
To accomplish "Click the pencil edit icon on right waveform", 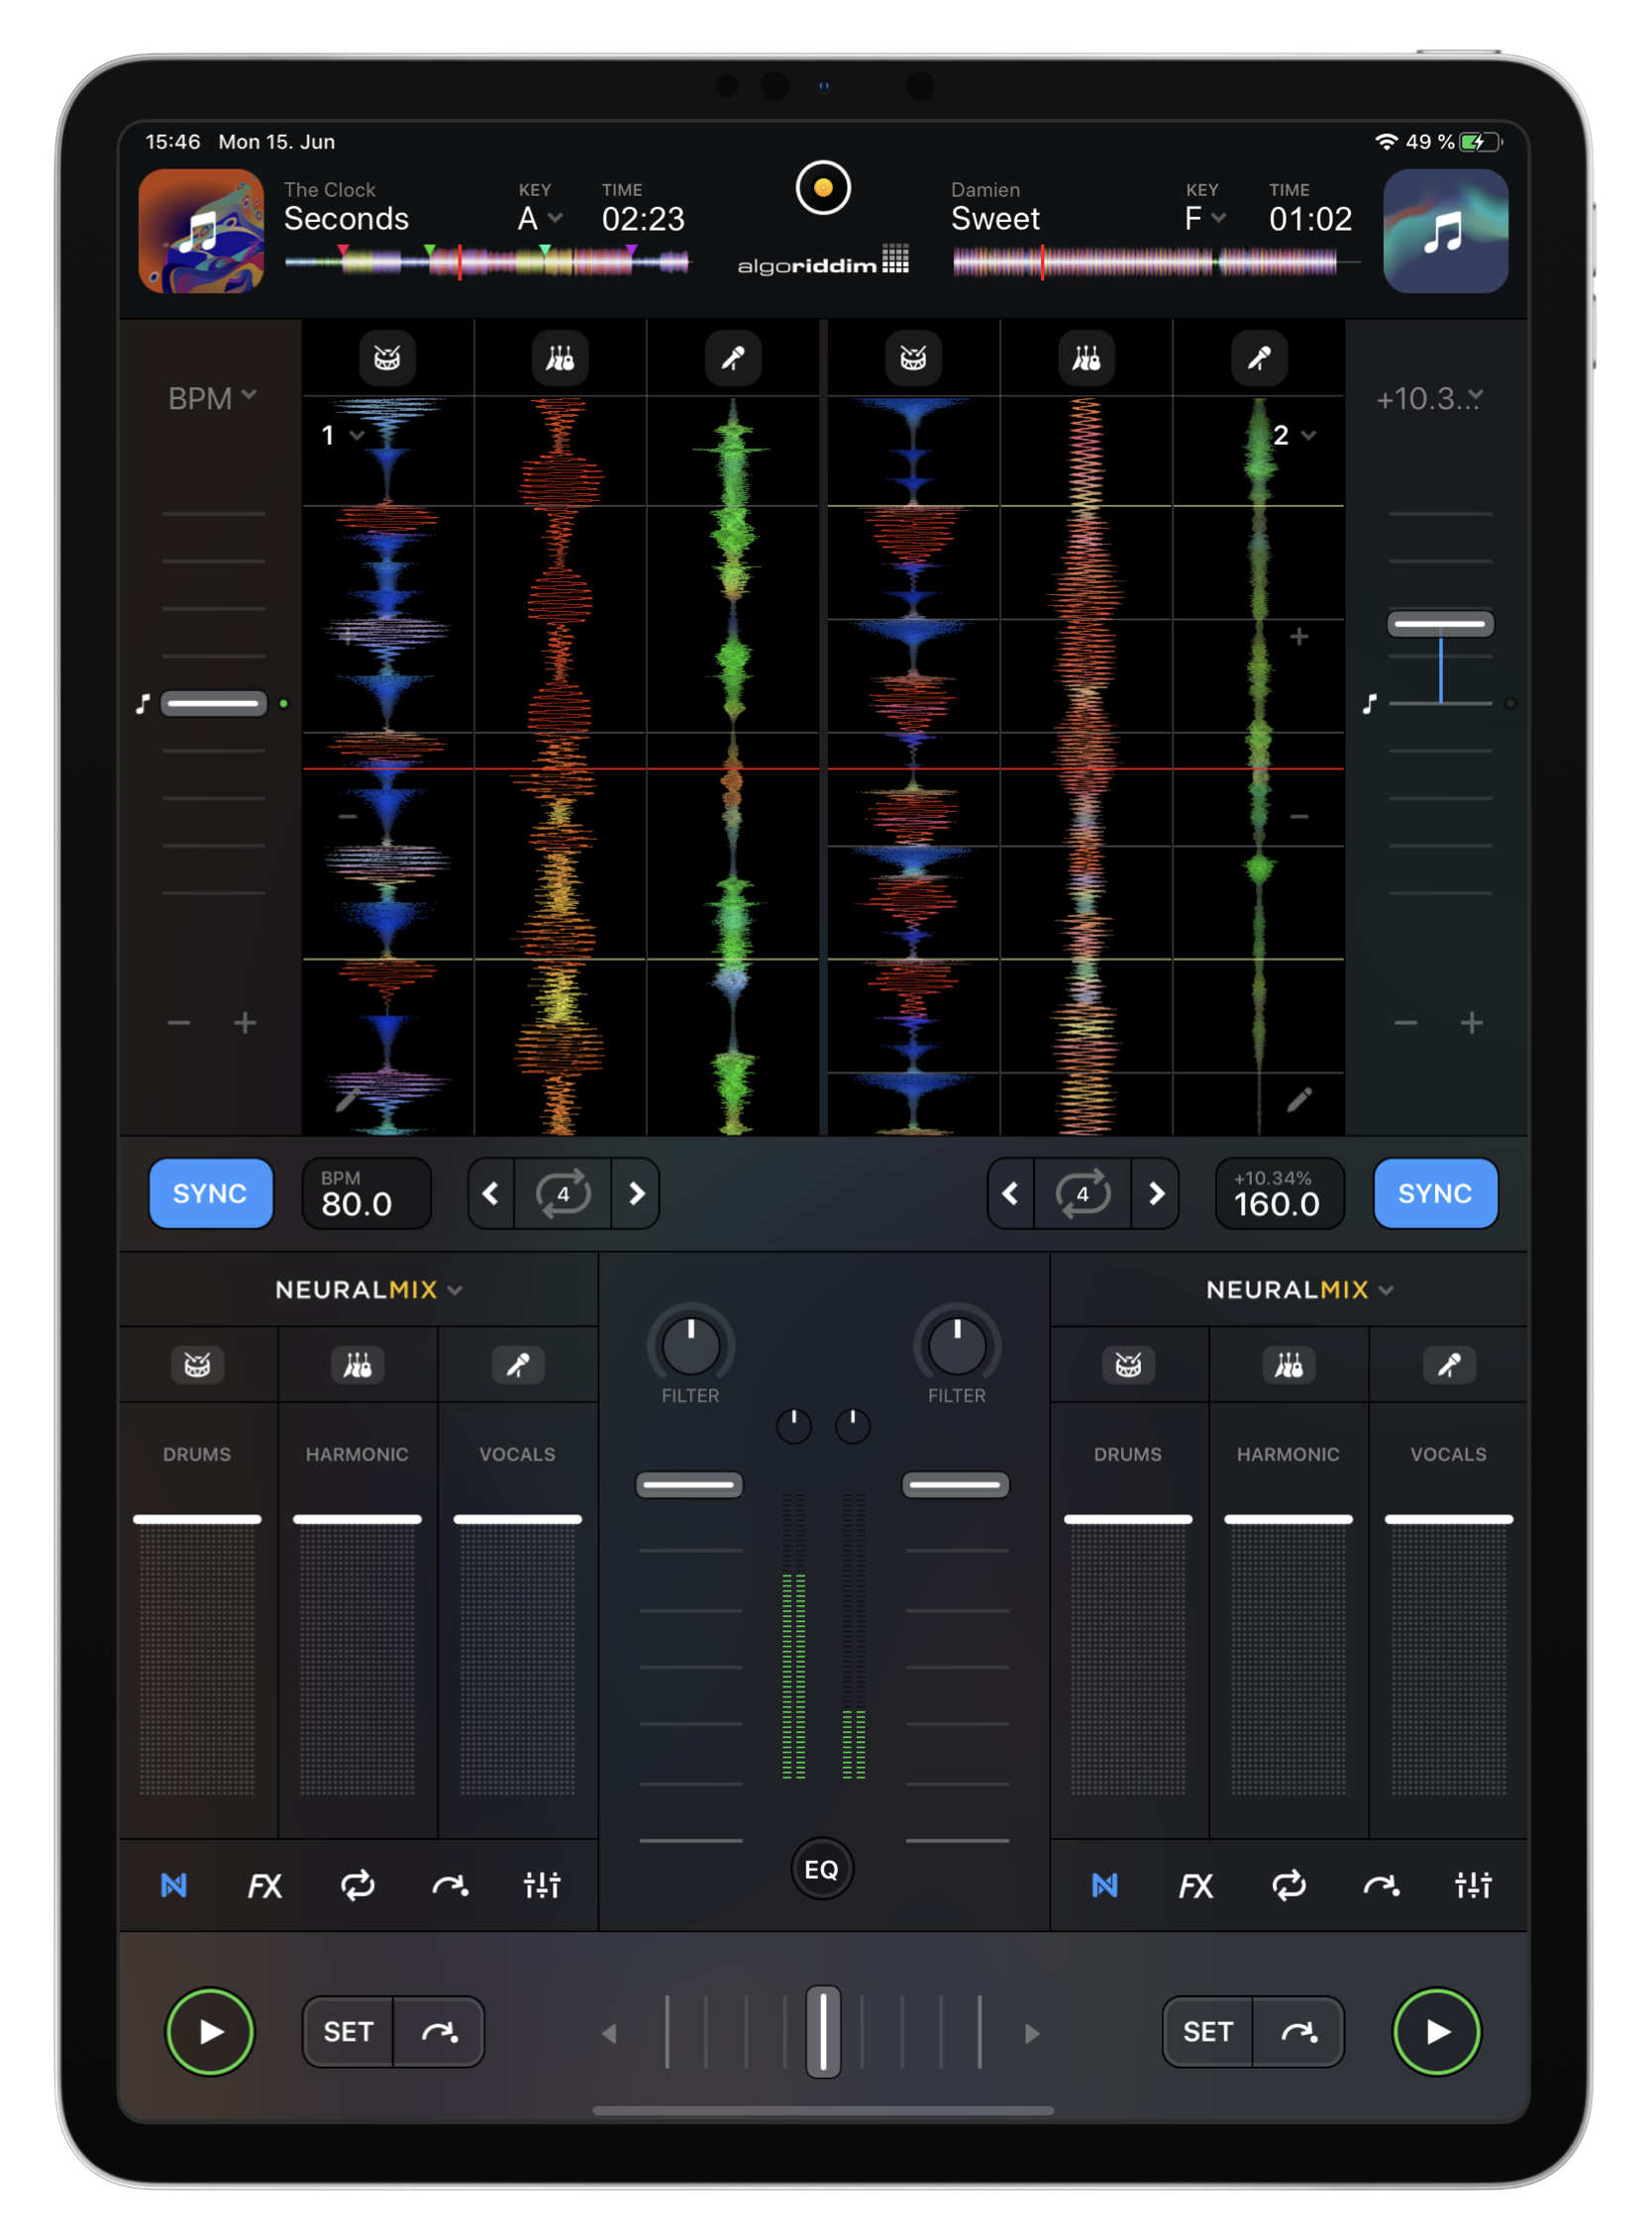I will click(1298, 1100).
